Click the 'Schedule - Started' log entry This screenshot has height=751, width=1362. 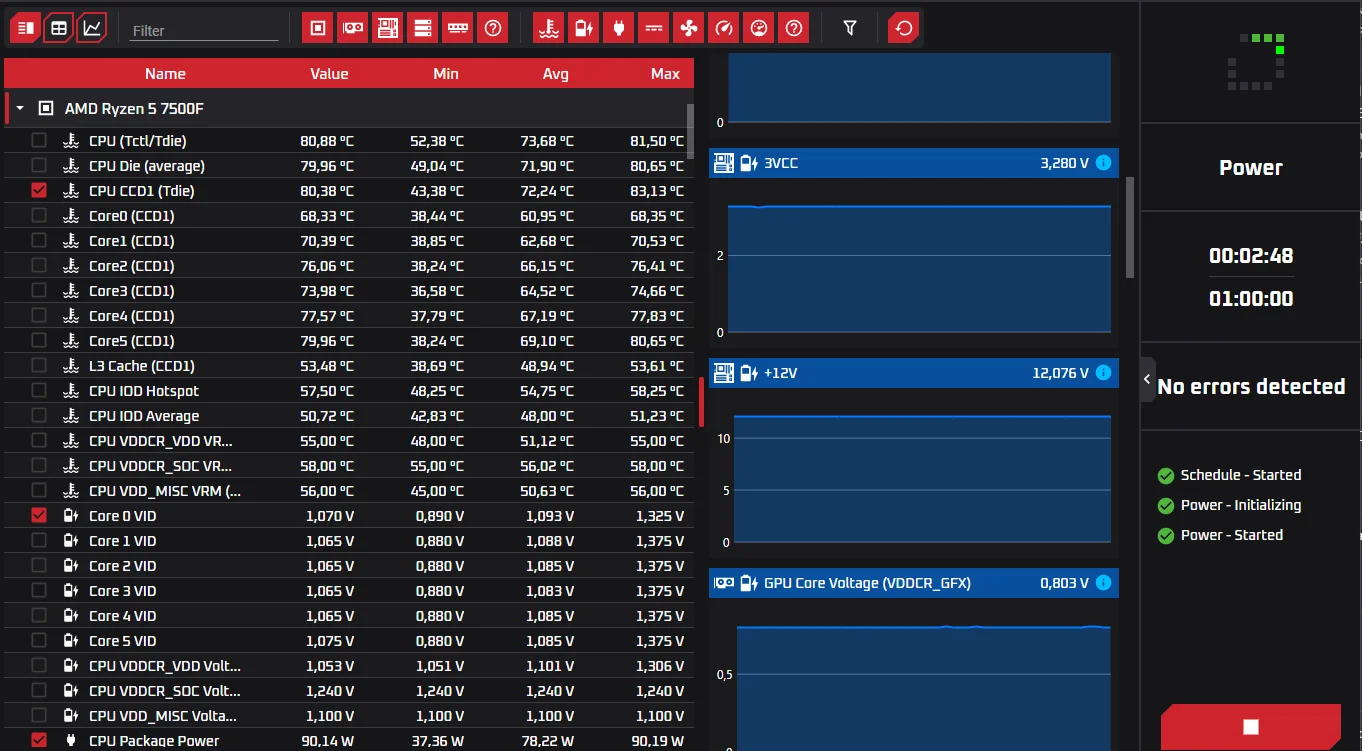(1241, 475)
